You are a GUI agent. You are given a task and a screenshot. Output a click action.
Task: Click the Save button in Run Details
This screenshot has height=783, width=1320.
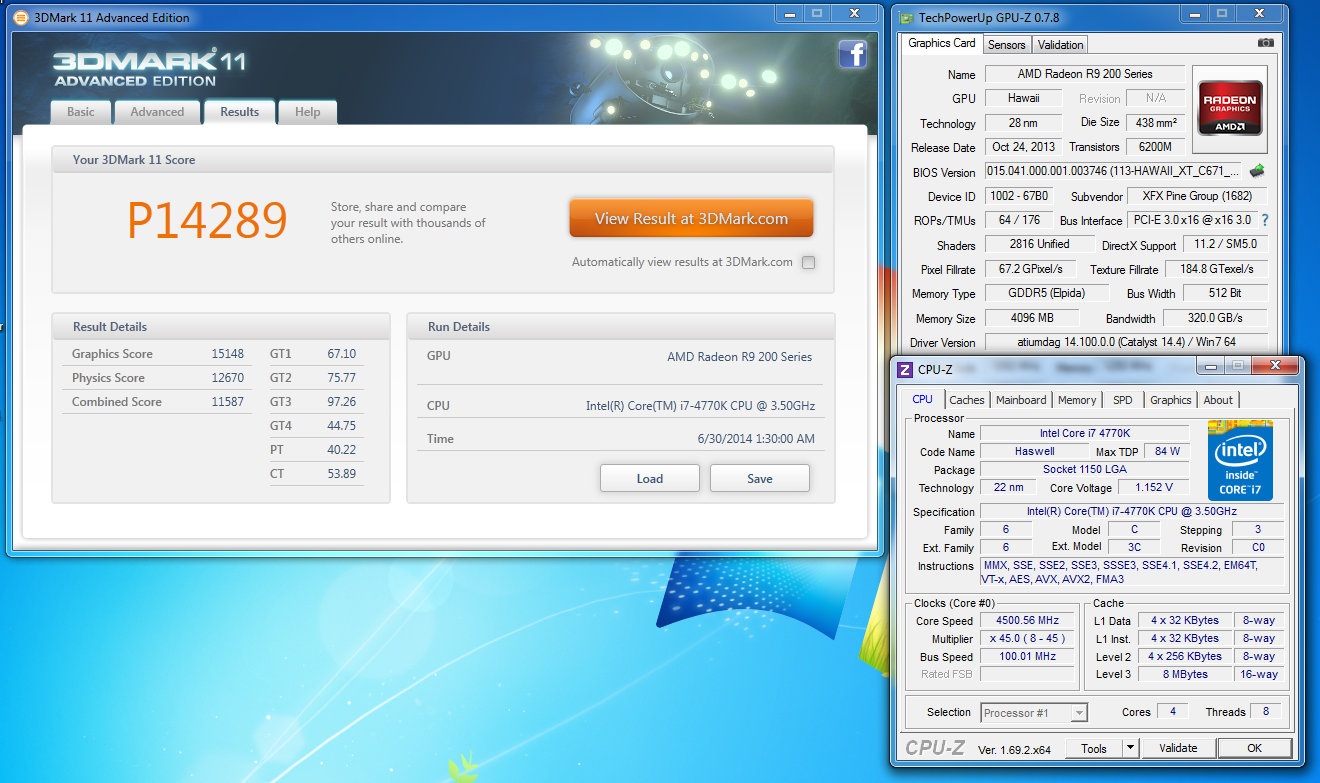pyautogui.click(x=760, y=478)
